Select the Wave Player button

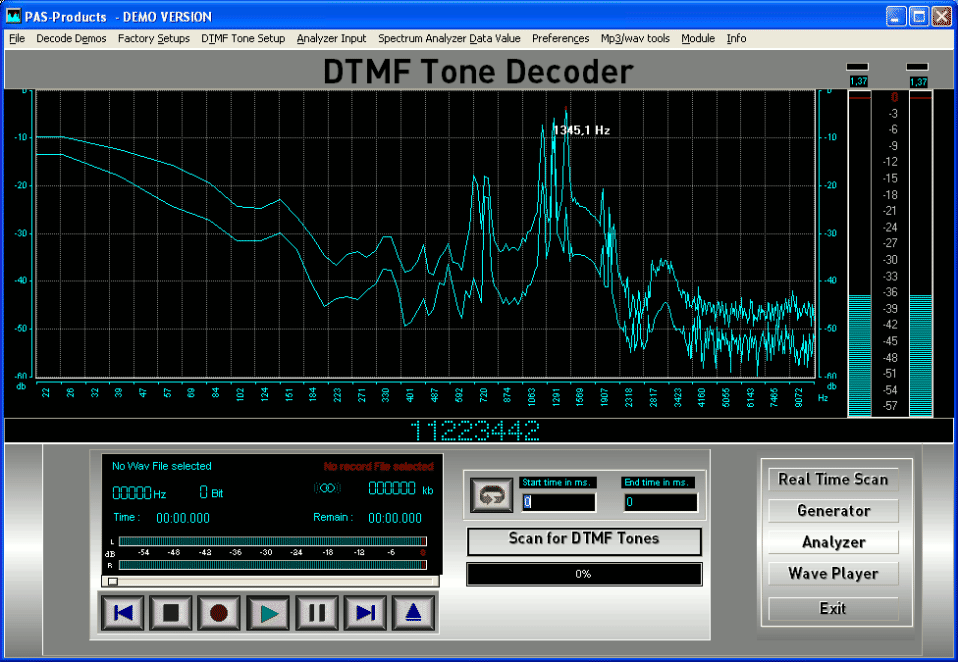pyautogui.click(x=833, y=574)
